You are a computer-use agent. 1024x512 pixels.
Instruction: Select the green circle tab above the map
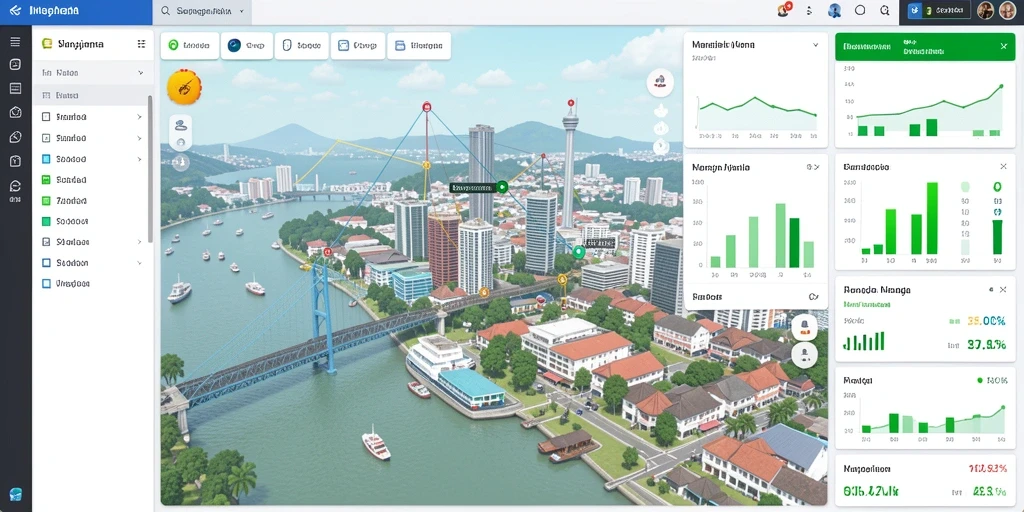tap(190, 46)
